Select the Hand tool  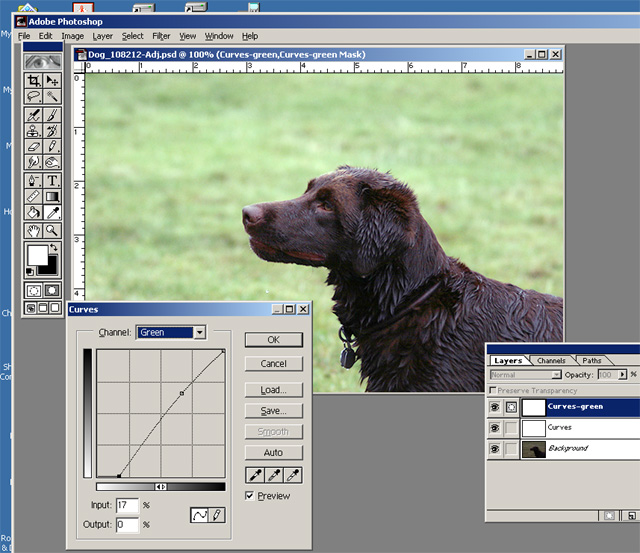pos(33,231)
